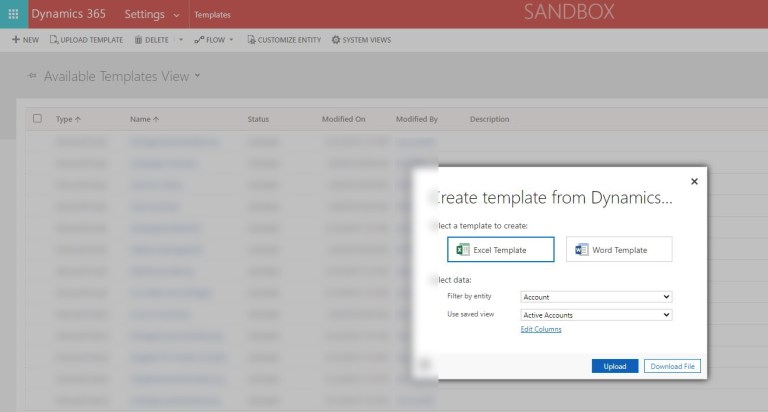
Task: Select the Excel Template option
Action: [501, 249]
